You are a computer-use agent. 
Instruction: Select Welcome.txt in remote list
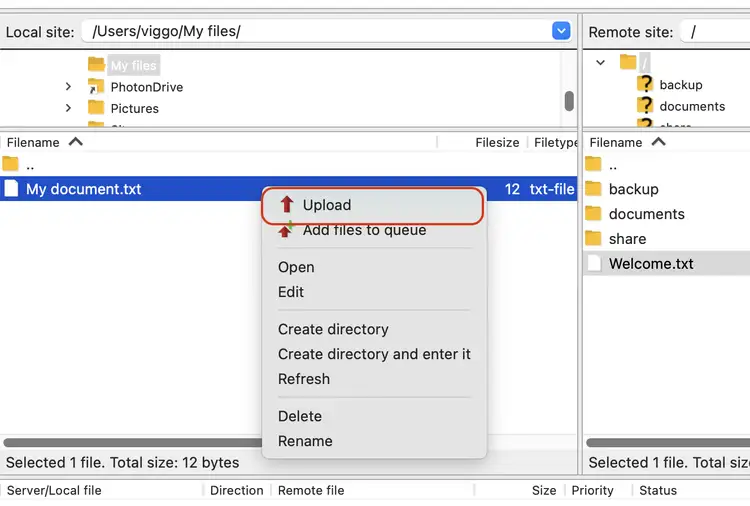click(666, 264)
